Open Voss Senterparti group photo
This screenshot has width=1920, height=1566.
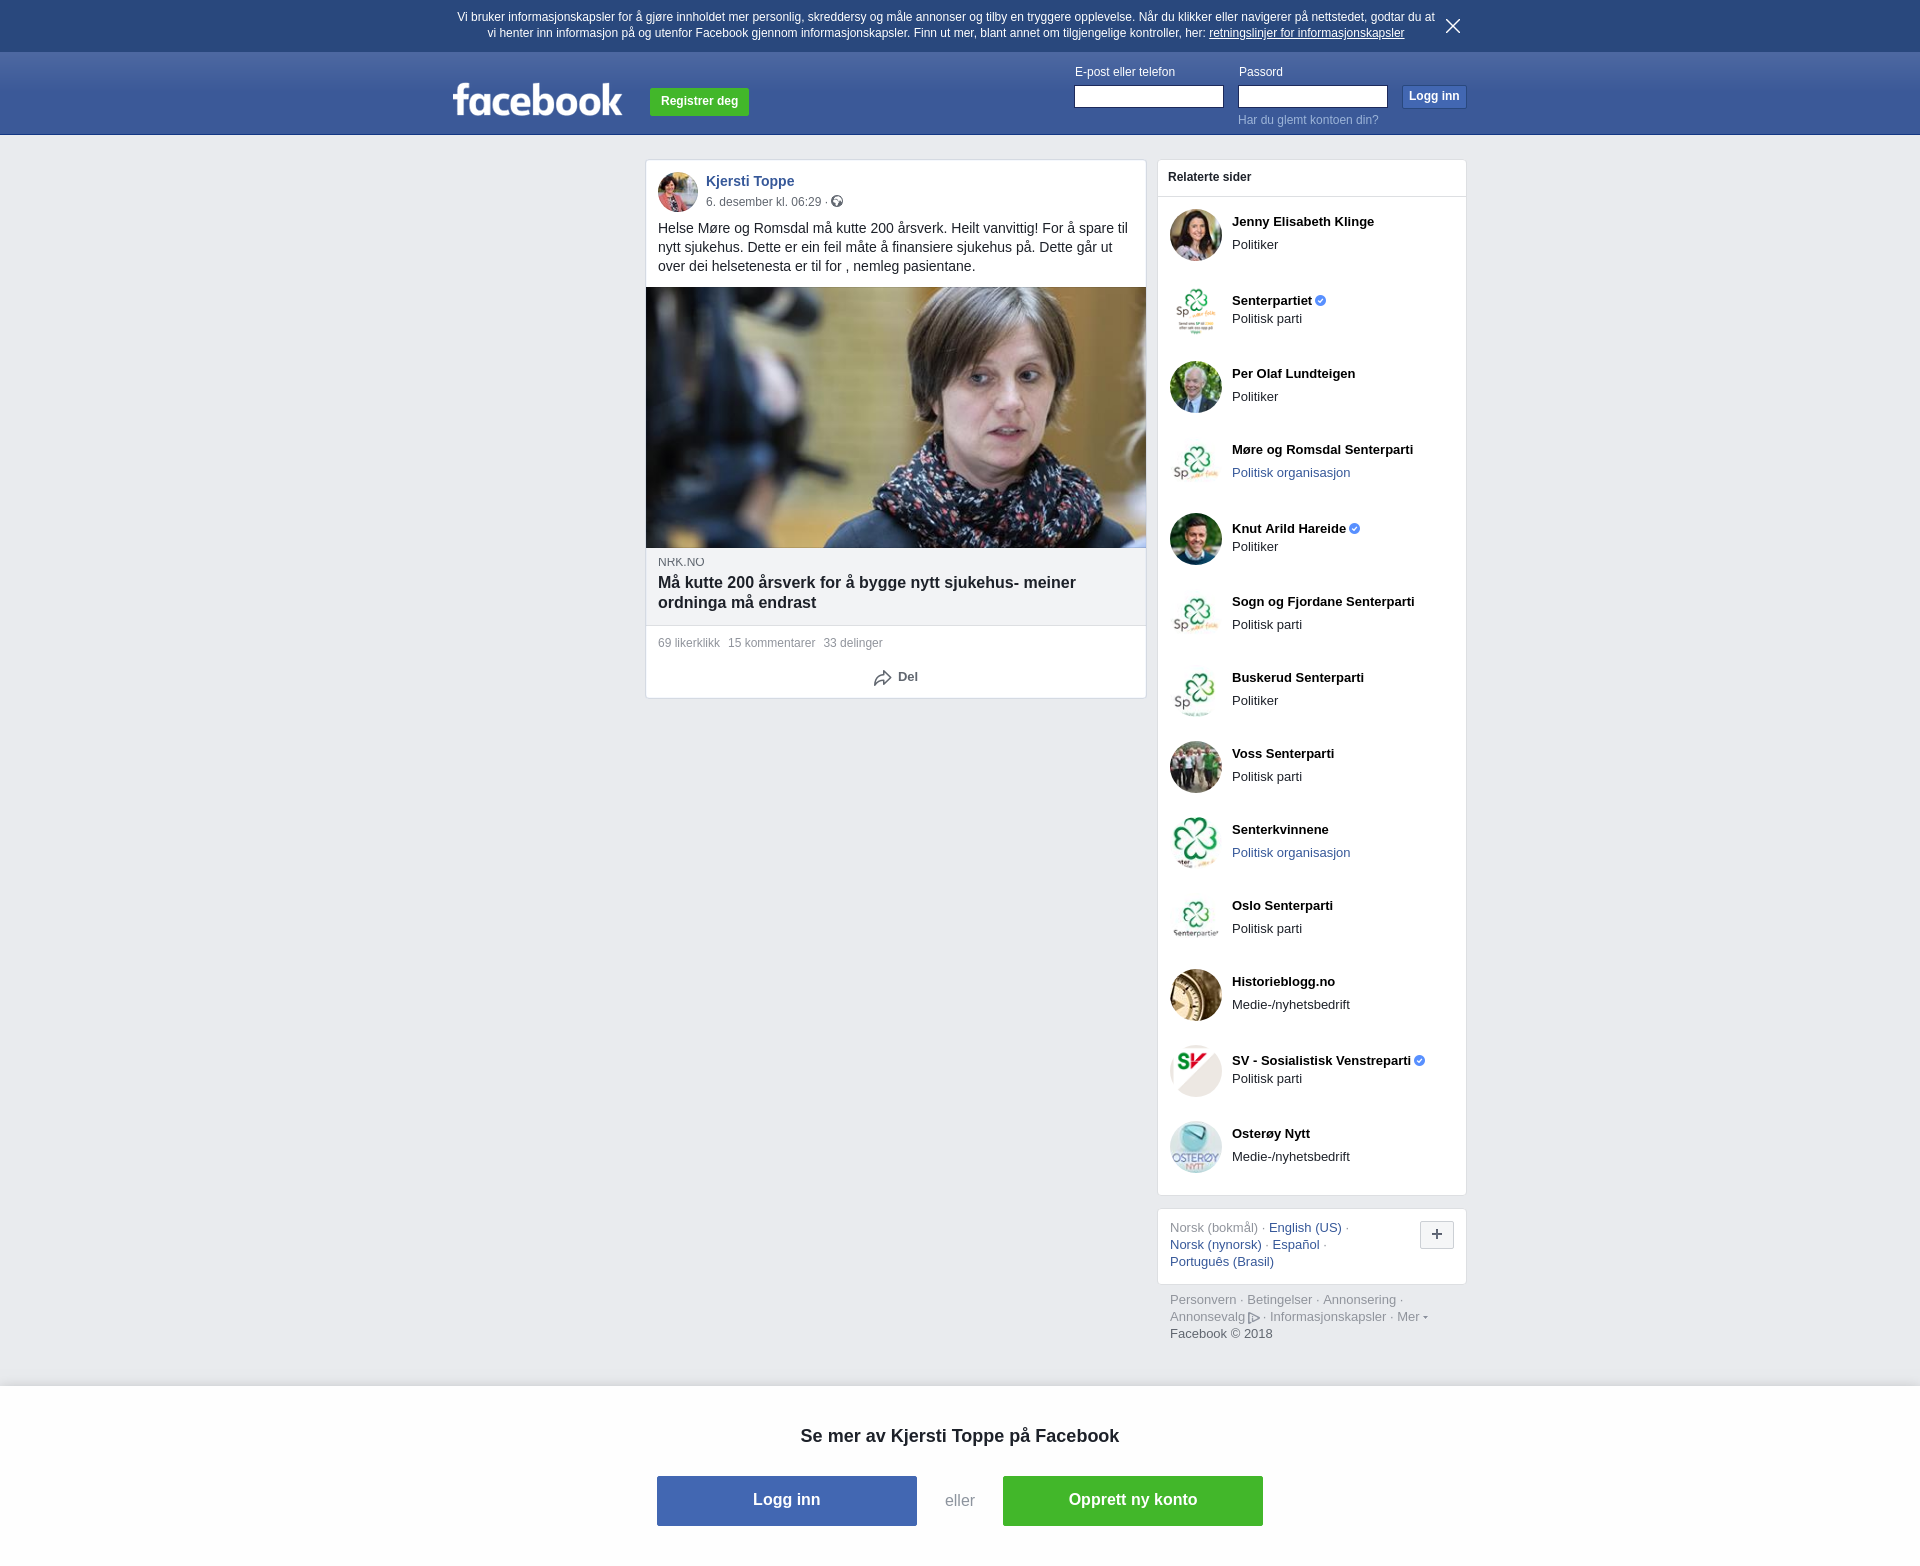[1196, 767]
